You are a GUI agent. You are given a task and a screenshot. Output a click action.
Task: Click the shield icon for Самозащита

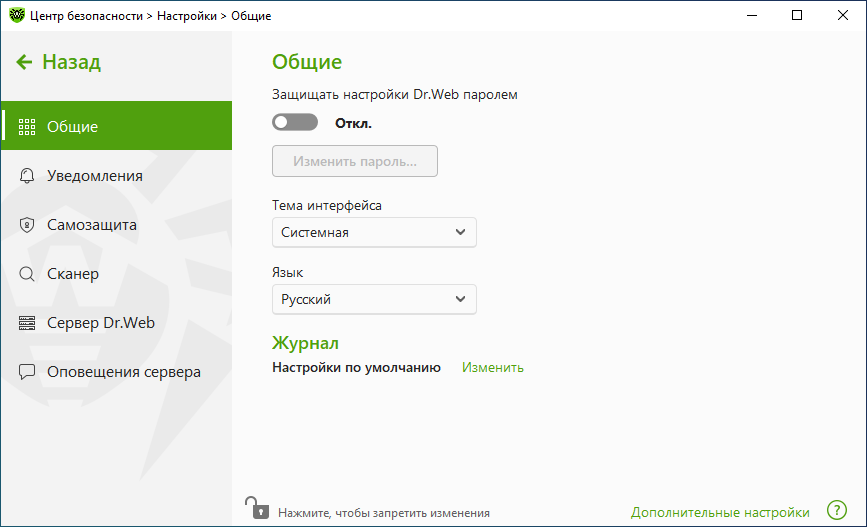point(27,225)
